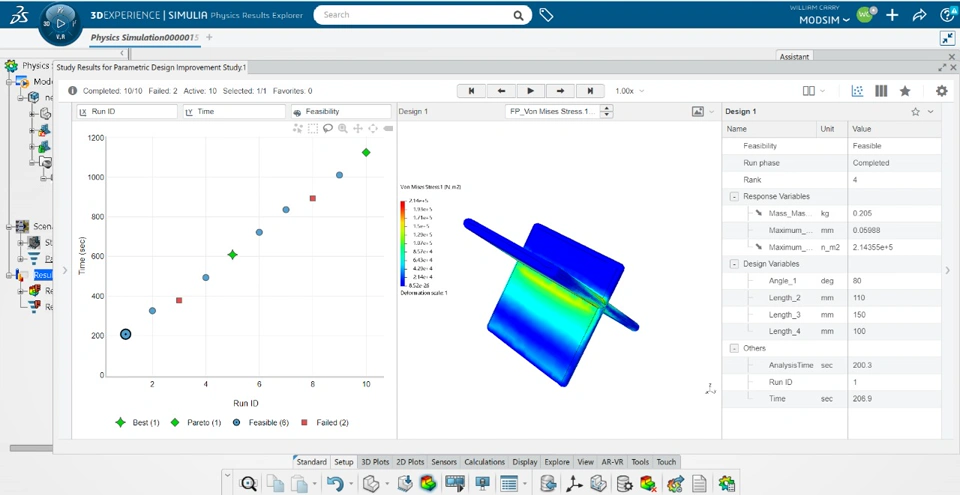Click the search magnifier icon
Viewport: 960px width, 495px height.
[x=518, y=15]
